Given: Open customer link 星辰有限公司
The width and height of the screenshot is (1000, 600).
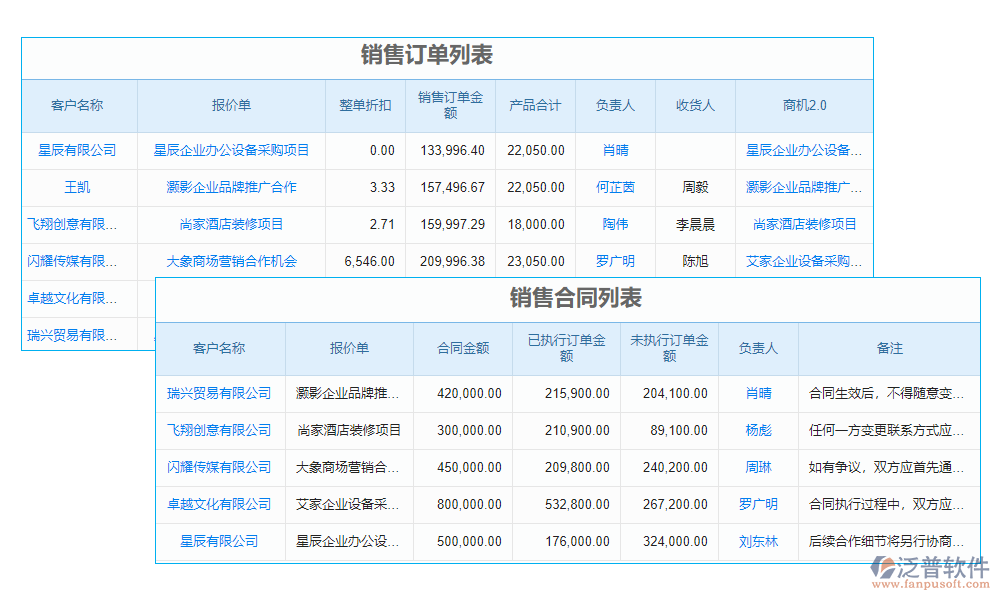Looking at the screenshot, I should (78, 150).
